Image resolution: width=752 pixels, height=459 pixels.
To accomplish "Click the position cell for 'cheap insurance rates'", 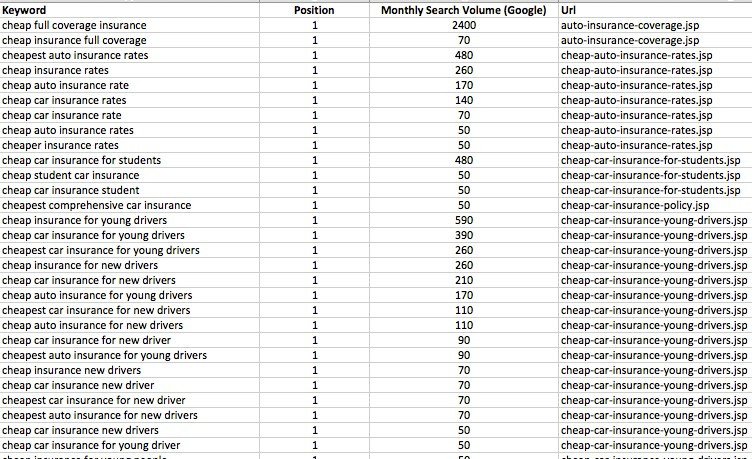I will (x=314, y=70).
